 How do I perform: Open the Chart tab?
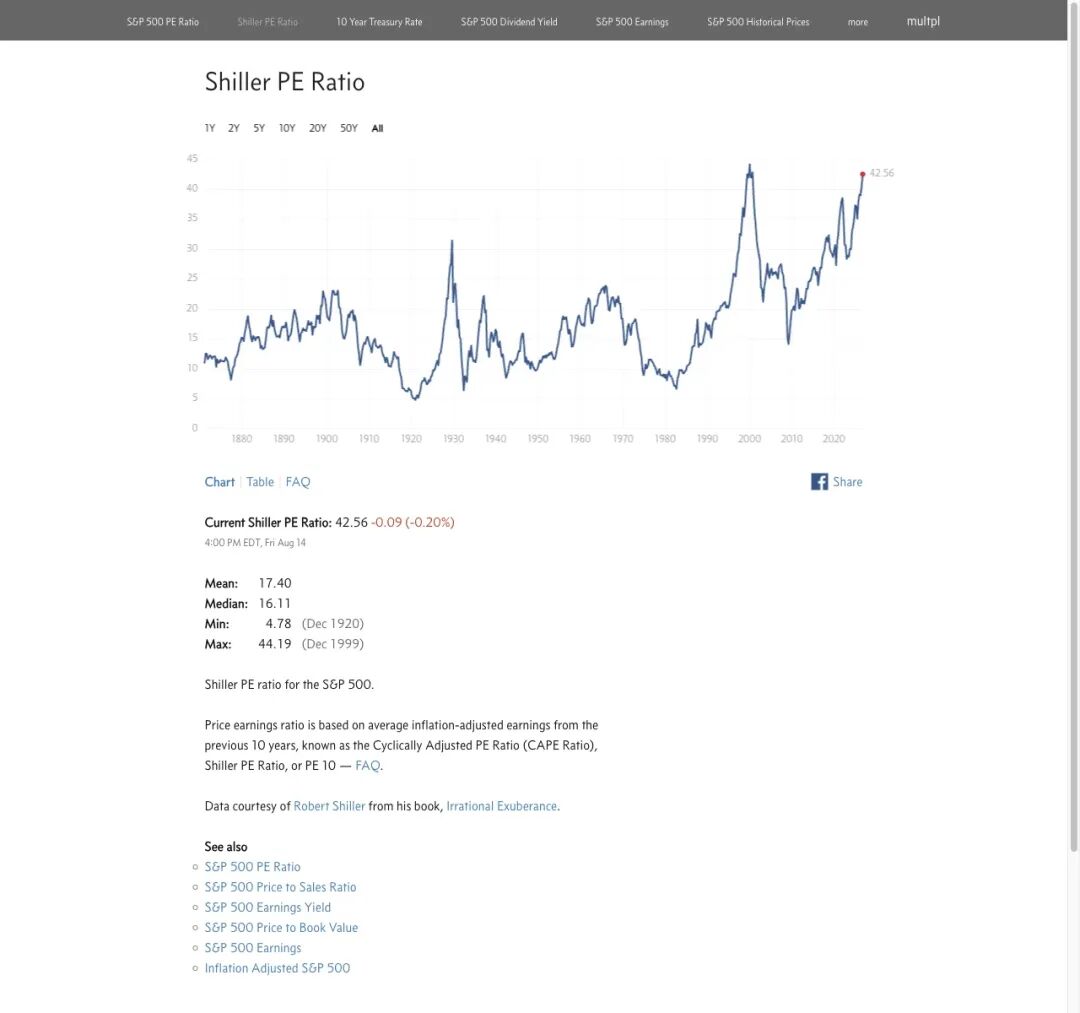(220, 482)
